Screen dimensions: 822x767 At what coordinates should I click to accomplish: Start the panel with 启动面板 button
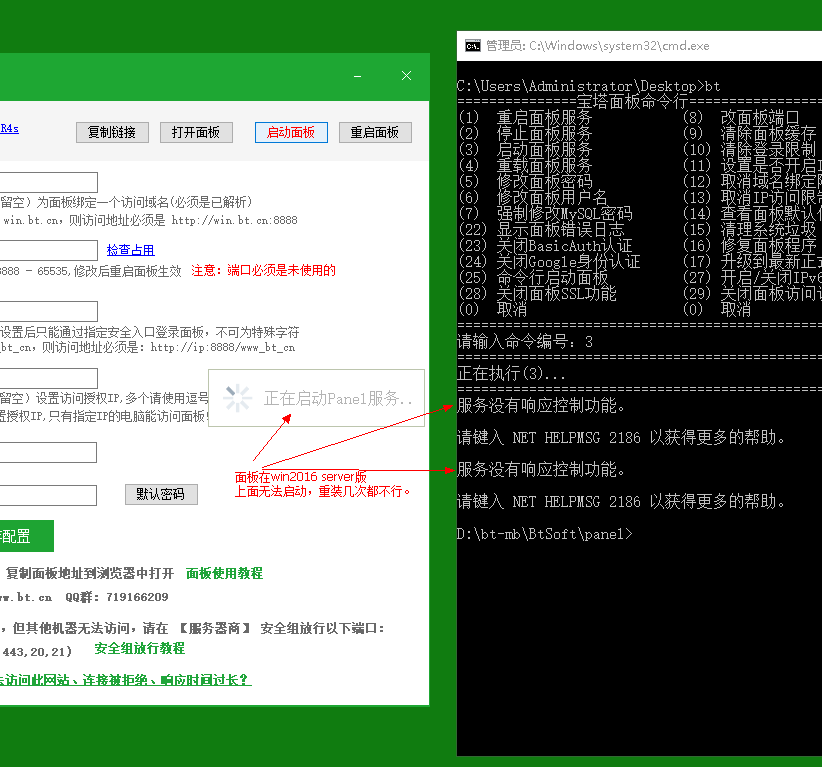point(291,133)
